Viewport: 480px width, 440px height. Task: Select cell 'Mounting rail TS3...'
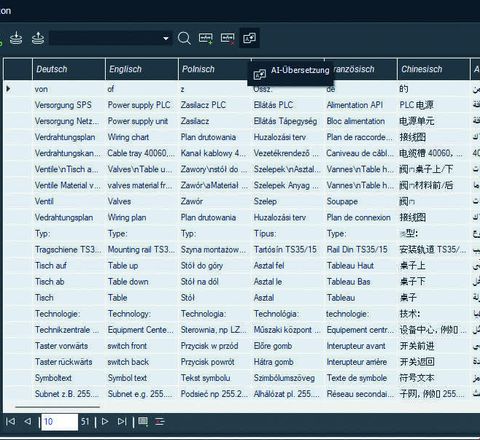click(x=142, y=249)
